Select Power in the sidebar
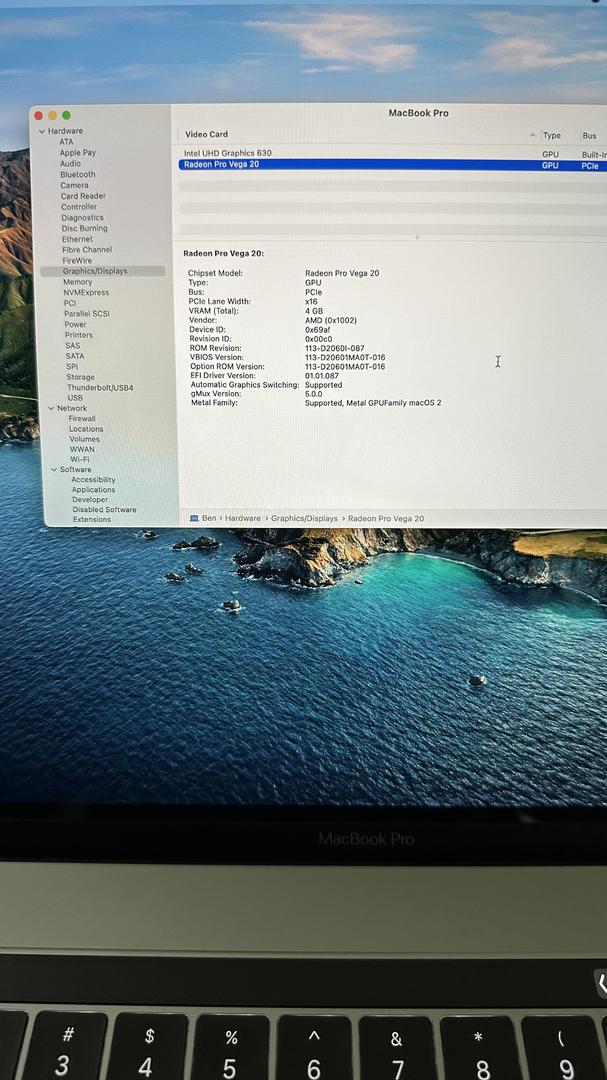The image size is (607, 1080). [76, 324]
